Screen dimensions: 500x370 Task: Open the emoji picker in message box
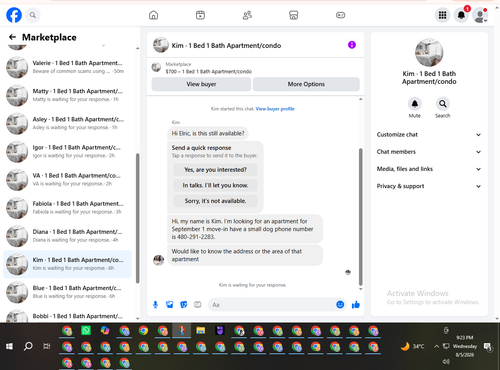[x=340, y=304]
